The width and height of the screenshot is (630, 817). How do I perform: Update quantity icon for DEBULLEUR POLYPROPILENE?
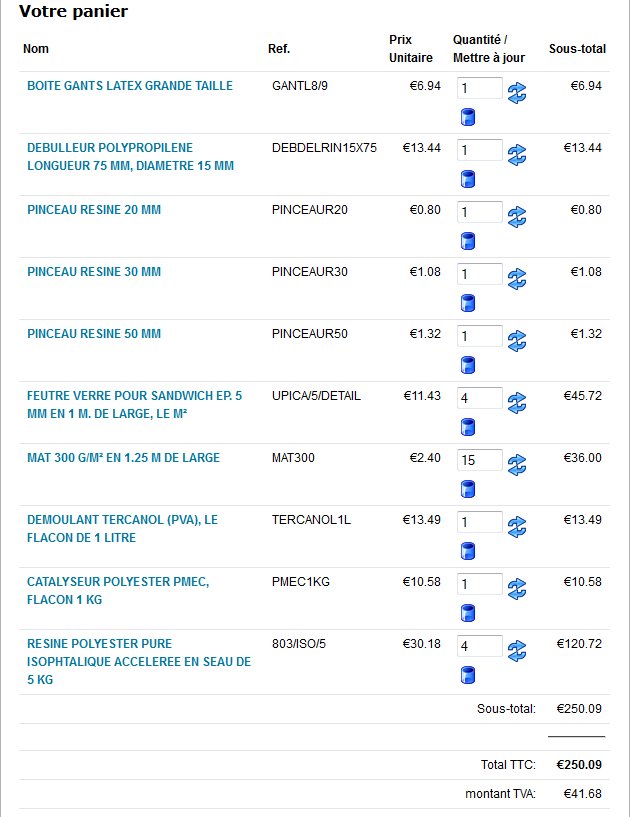tap(517, 155)
